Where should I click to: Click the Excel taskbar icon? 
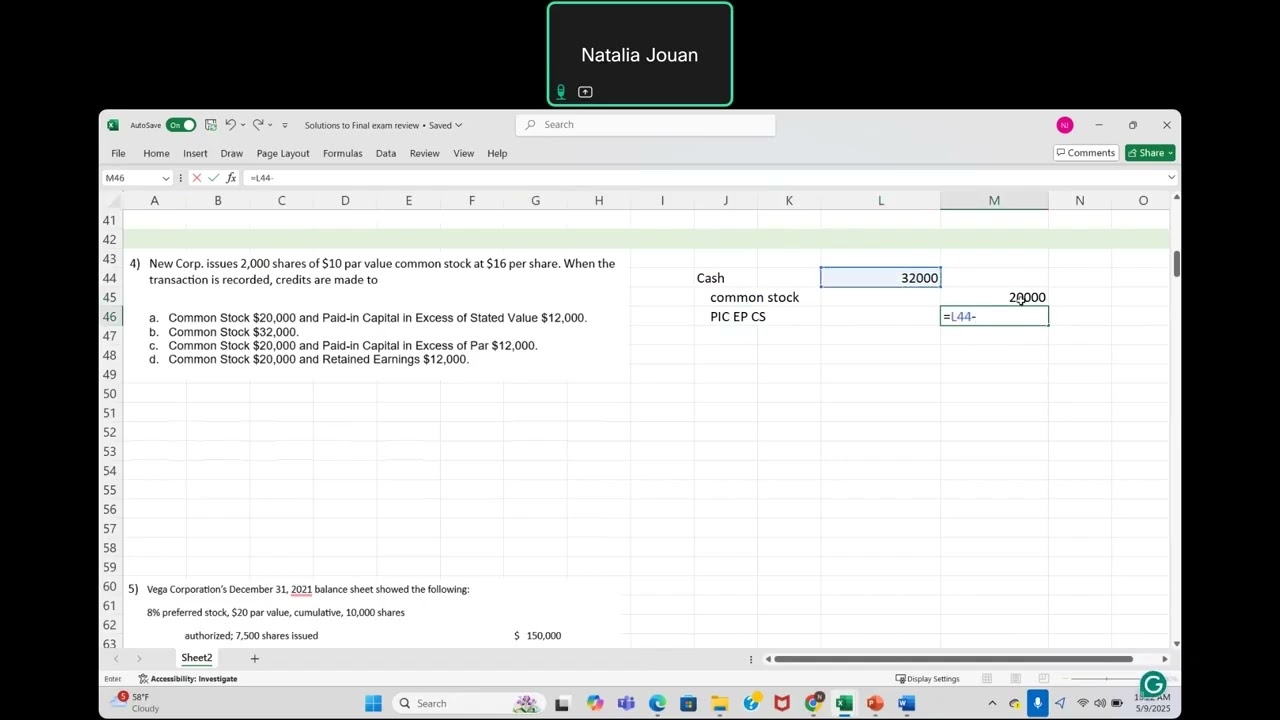pos(844,703)
